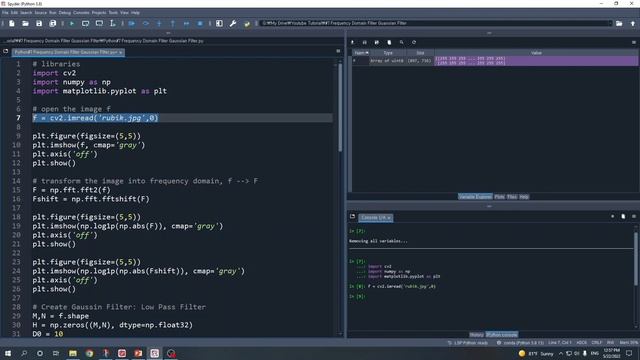640x360 pixels.
Task: Click the conda Python environment status entry
Action: click(521, 343)
